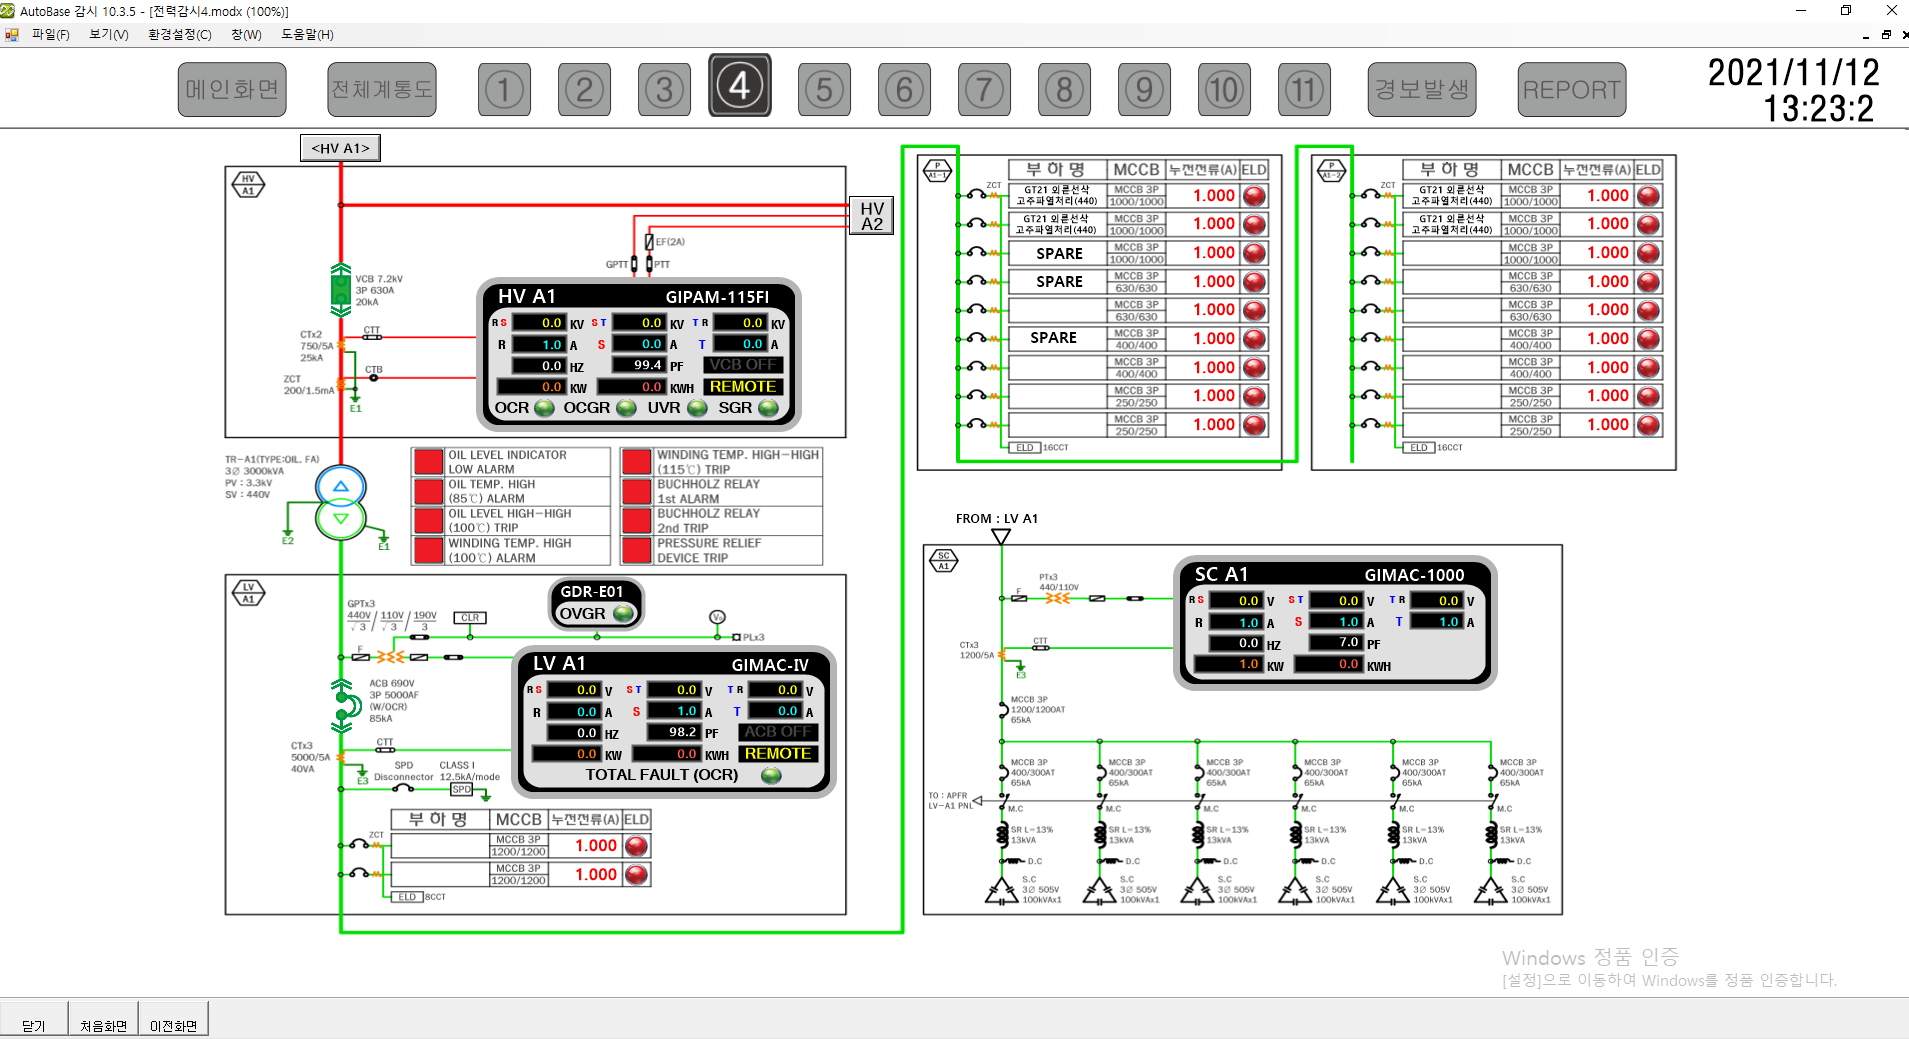Click the VCB OFF status in HV A1

(x=743, y=365)
